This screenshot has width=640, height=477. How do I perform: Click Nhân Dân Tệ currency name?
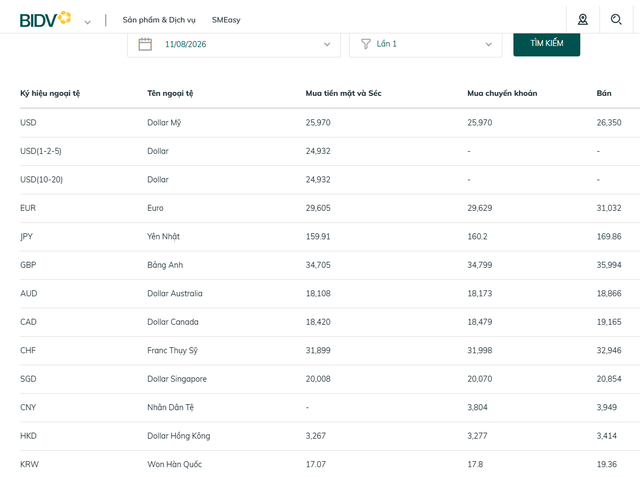[x=170, y=407]
